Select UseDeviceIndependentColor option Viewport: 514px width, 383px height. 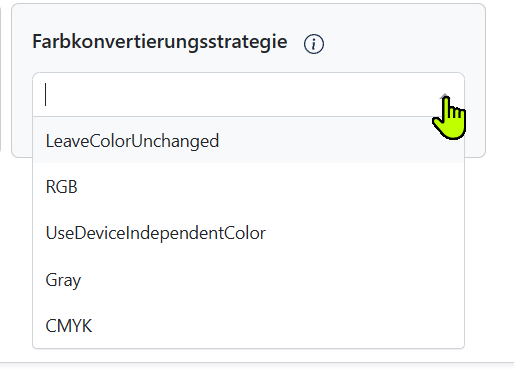pos(248,233)
